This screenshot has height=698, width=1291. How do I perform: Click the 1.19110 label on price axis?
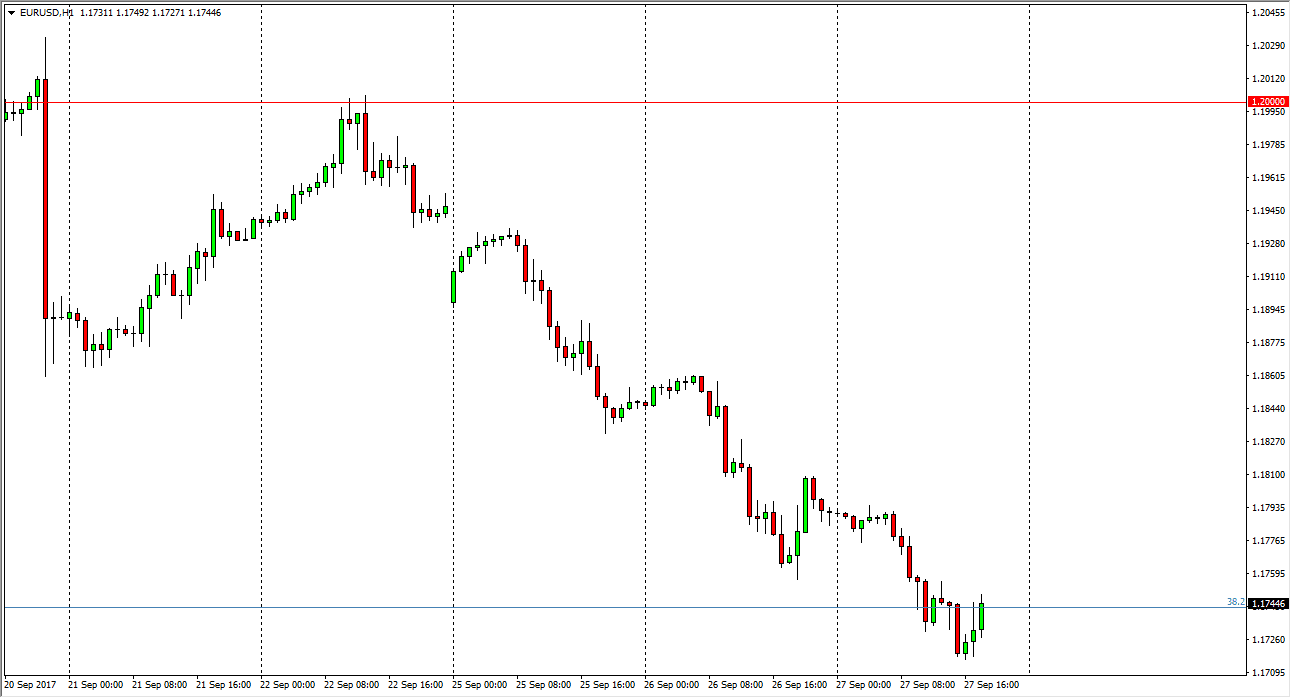(x=1268, y=277)
